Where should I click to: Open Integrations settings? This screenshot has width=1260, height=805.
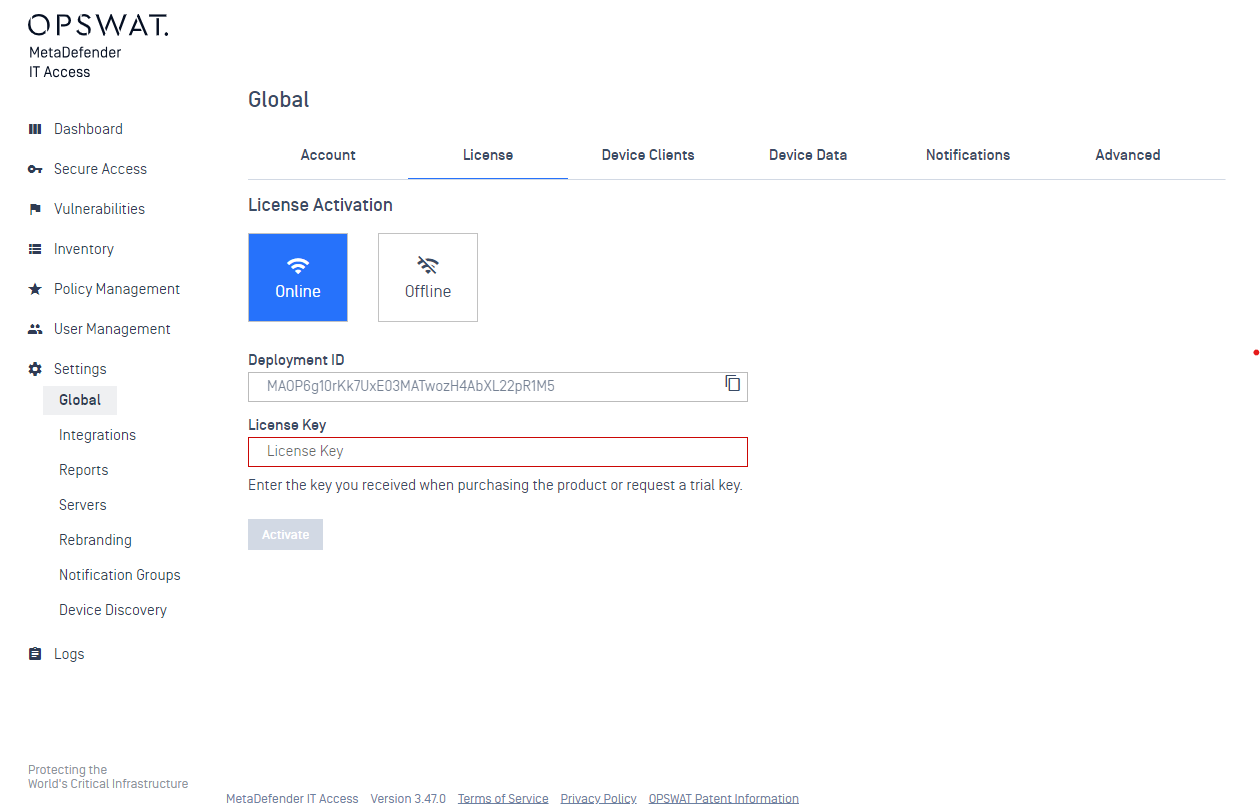point(97,435)
